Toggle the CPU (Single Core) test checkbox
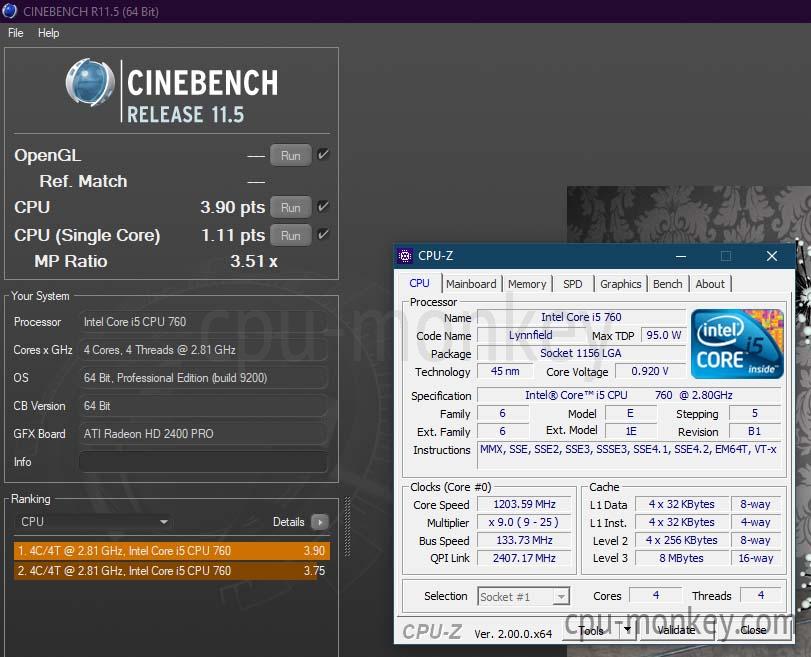 click(x=323, y=235)
